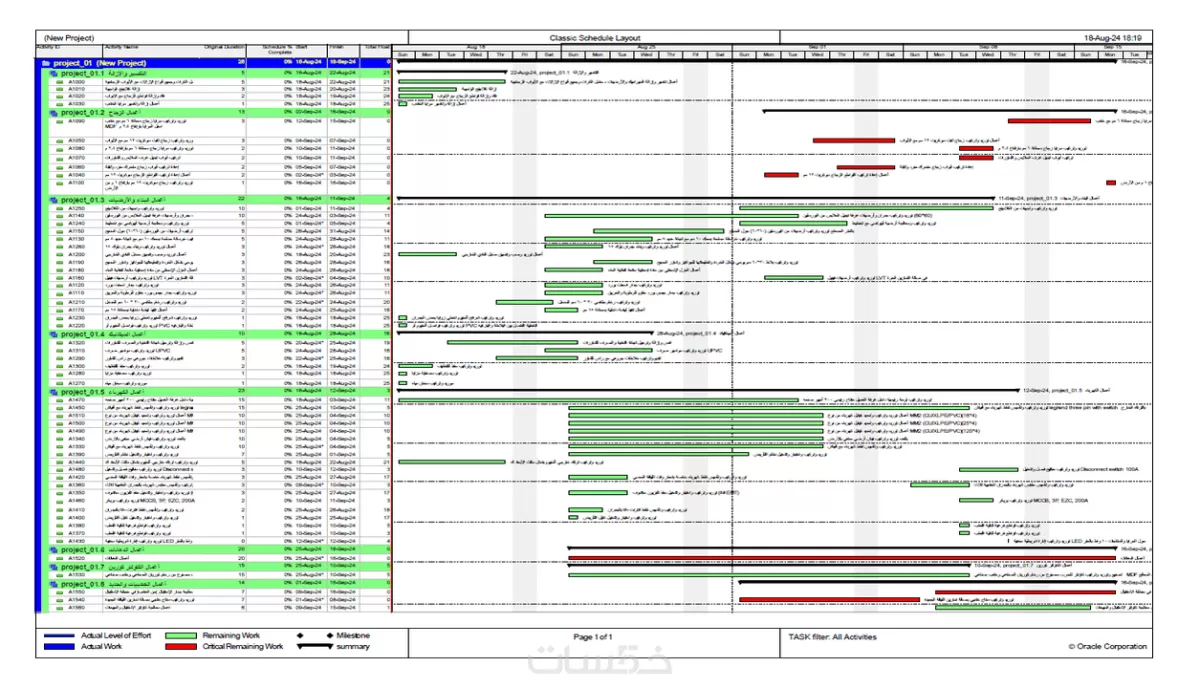
Task: Click the green activity icon beside A1090
Action: pyautogui.click(x=60, y=121)
